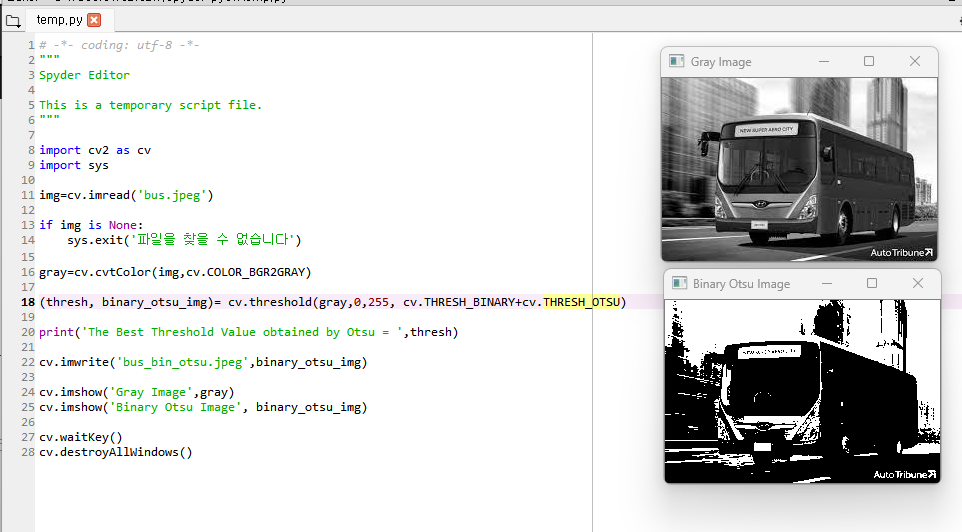Click the binary Otsu bus picture
The width and height of the screenshot is (962, 532).
point(802,391)
